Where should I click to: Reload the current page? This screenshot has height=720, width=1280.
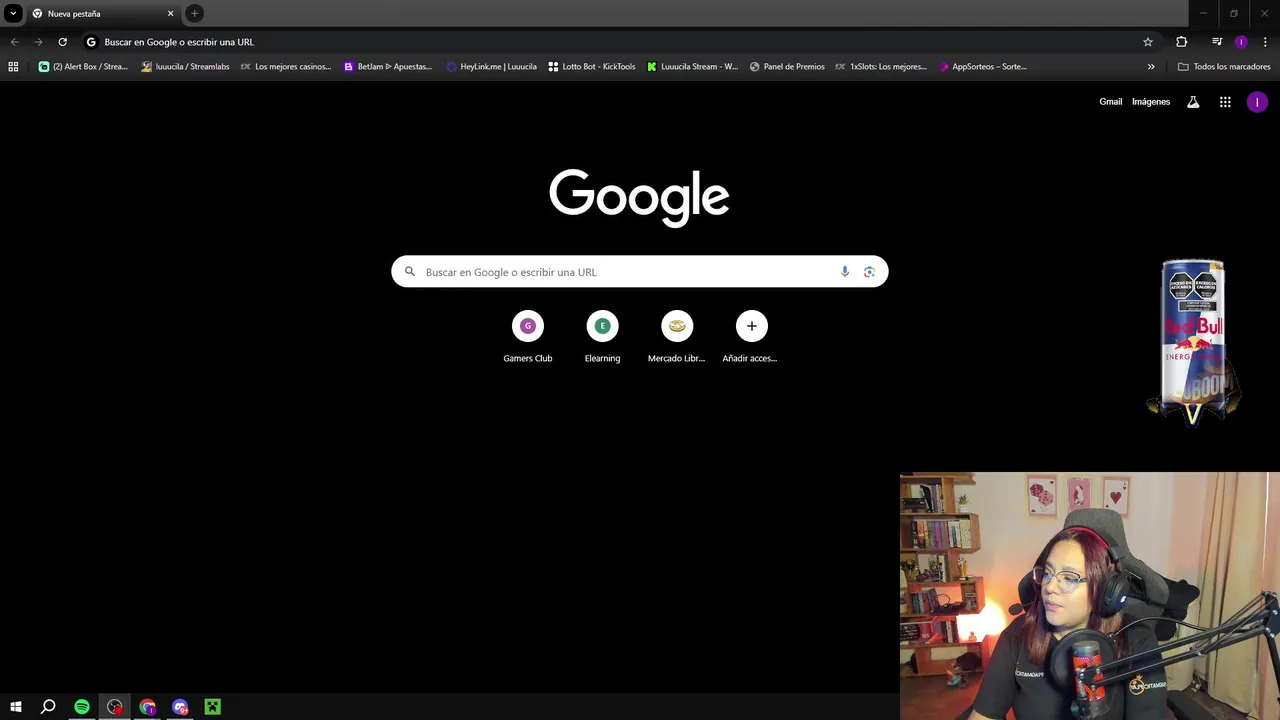point(62,42)
